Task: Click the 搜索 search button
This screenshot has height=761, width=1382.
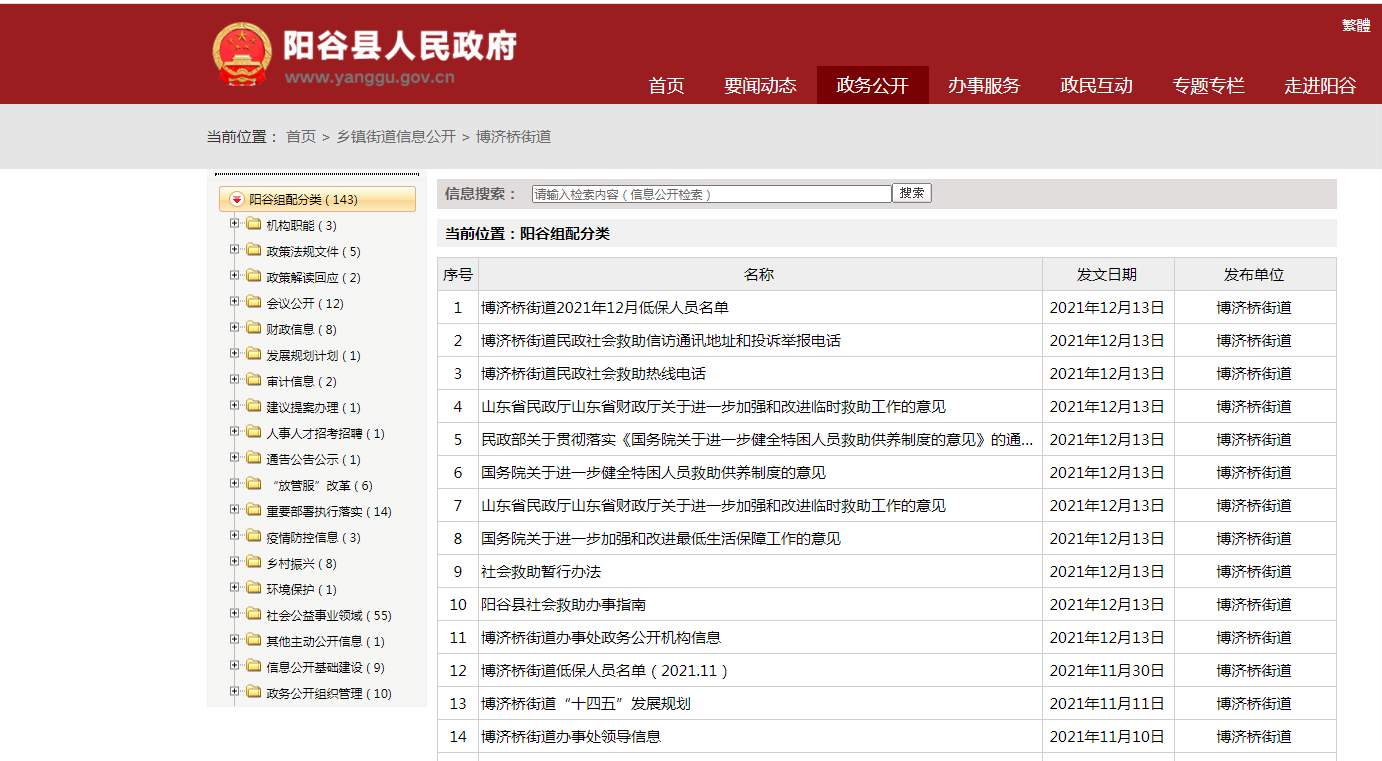Action: (912, 193)
